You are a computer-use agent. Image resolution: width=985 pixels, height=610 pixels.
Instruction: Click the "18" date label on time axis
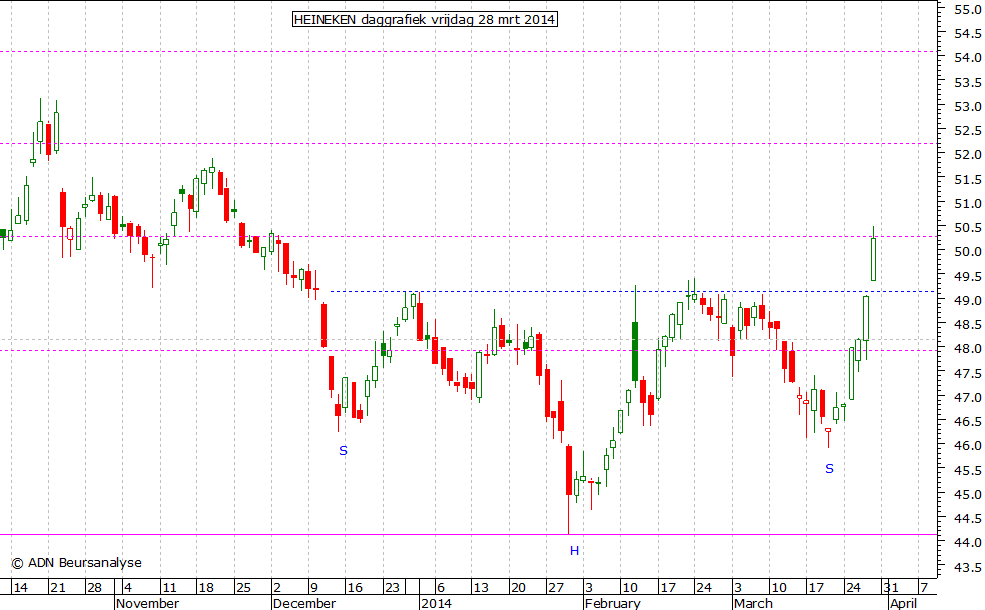coord(206,588)
